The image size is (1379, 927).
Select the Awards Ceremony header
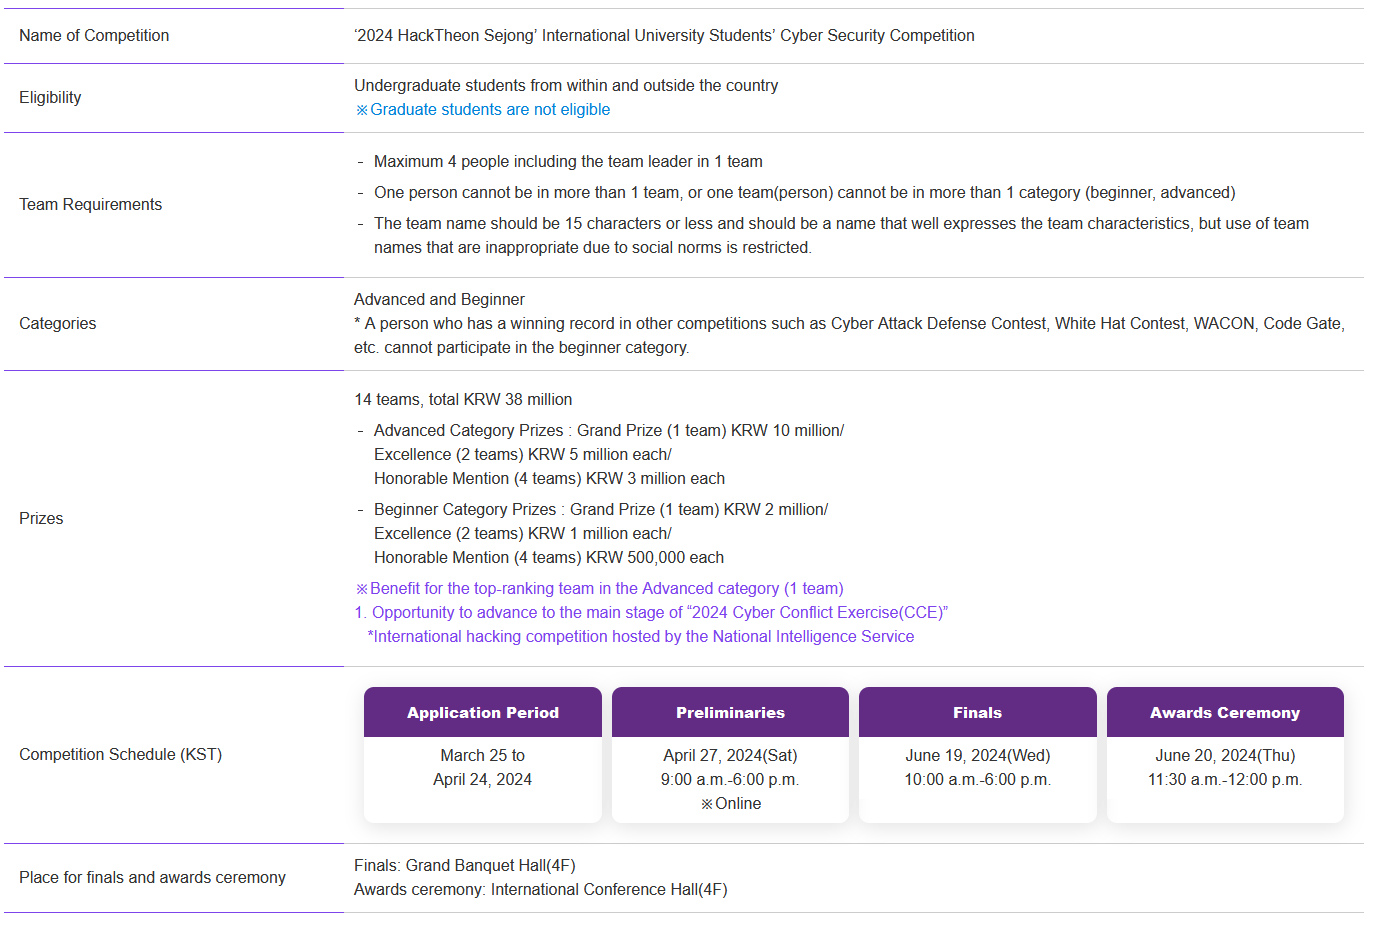point(1225,712)
